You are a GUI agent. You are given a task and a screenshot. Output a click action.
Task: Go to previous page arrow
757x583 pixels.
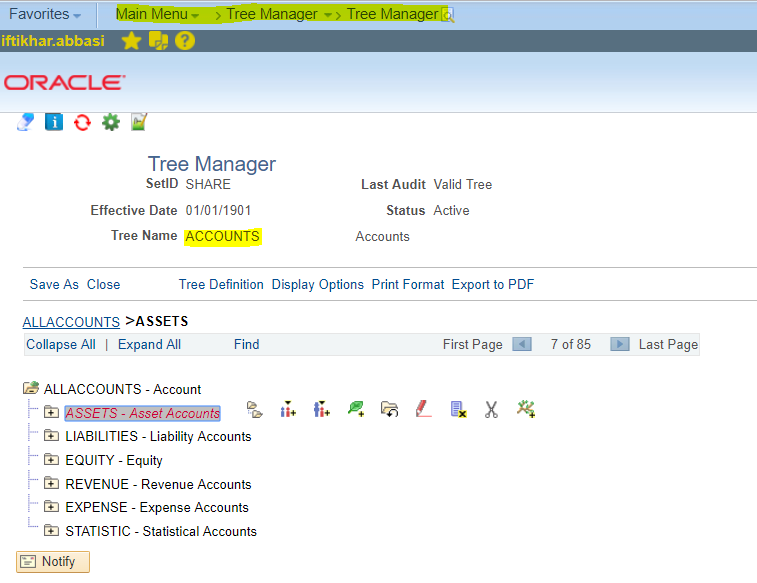click(522, 344)
